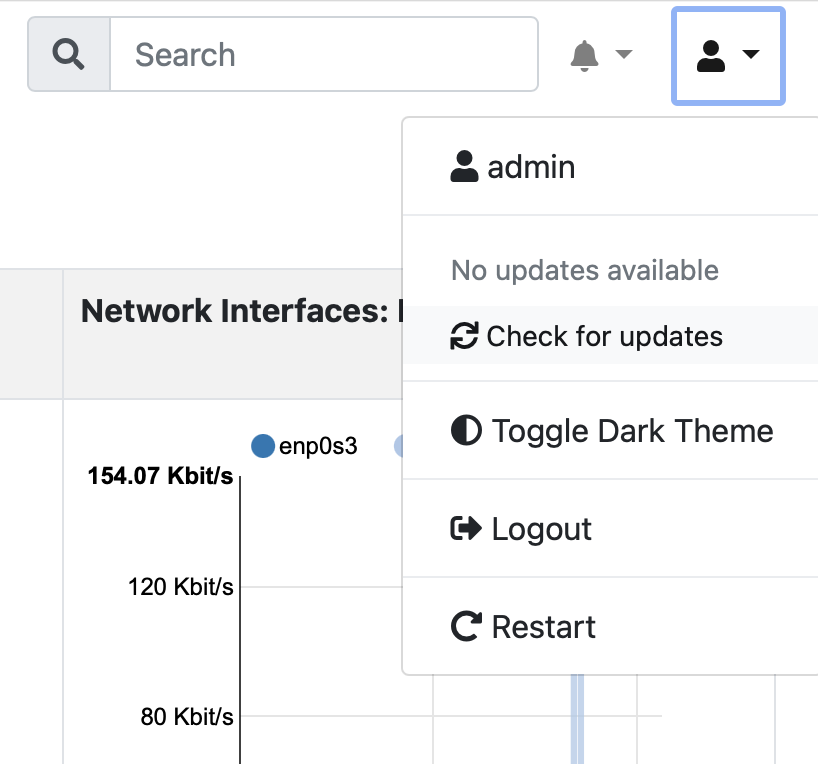Screen dimensions: 818x764
Task: Click the magnifying glass search icon
Action: pos(68,54)
